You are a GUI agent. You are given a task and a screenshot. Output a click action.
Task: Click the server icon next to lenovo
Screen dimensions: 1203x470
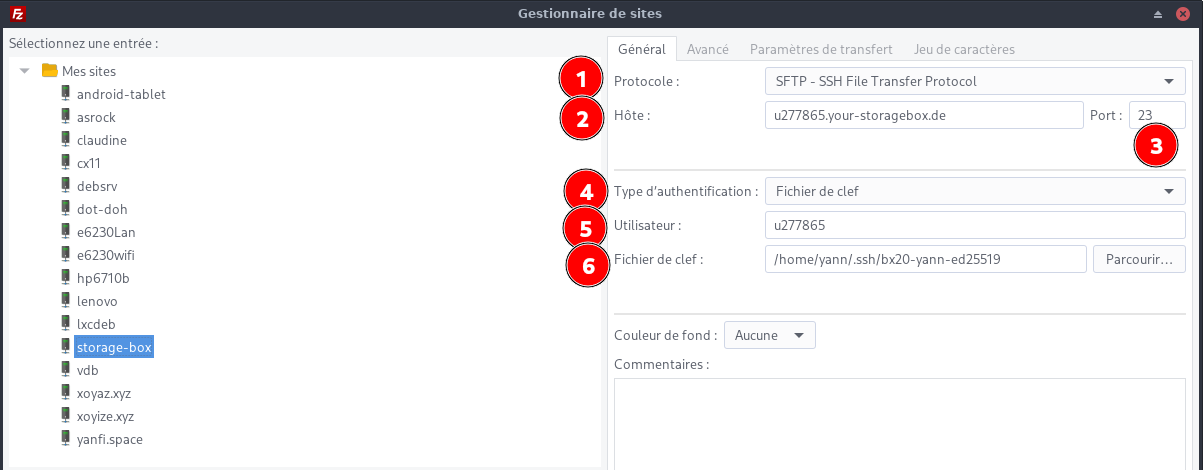point(66,301)
